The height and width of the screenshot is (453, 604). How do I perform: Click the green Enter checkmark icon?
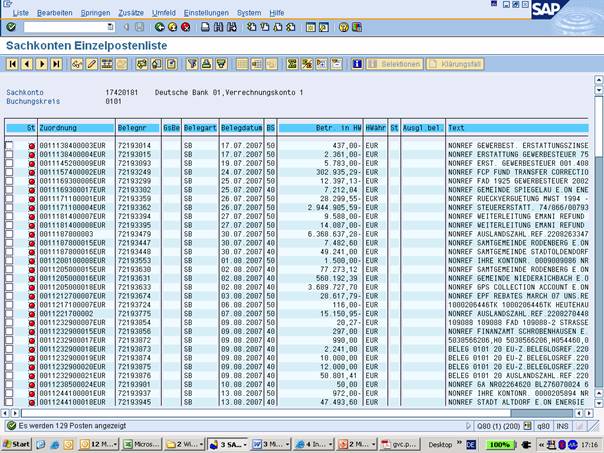(11, 27)
